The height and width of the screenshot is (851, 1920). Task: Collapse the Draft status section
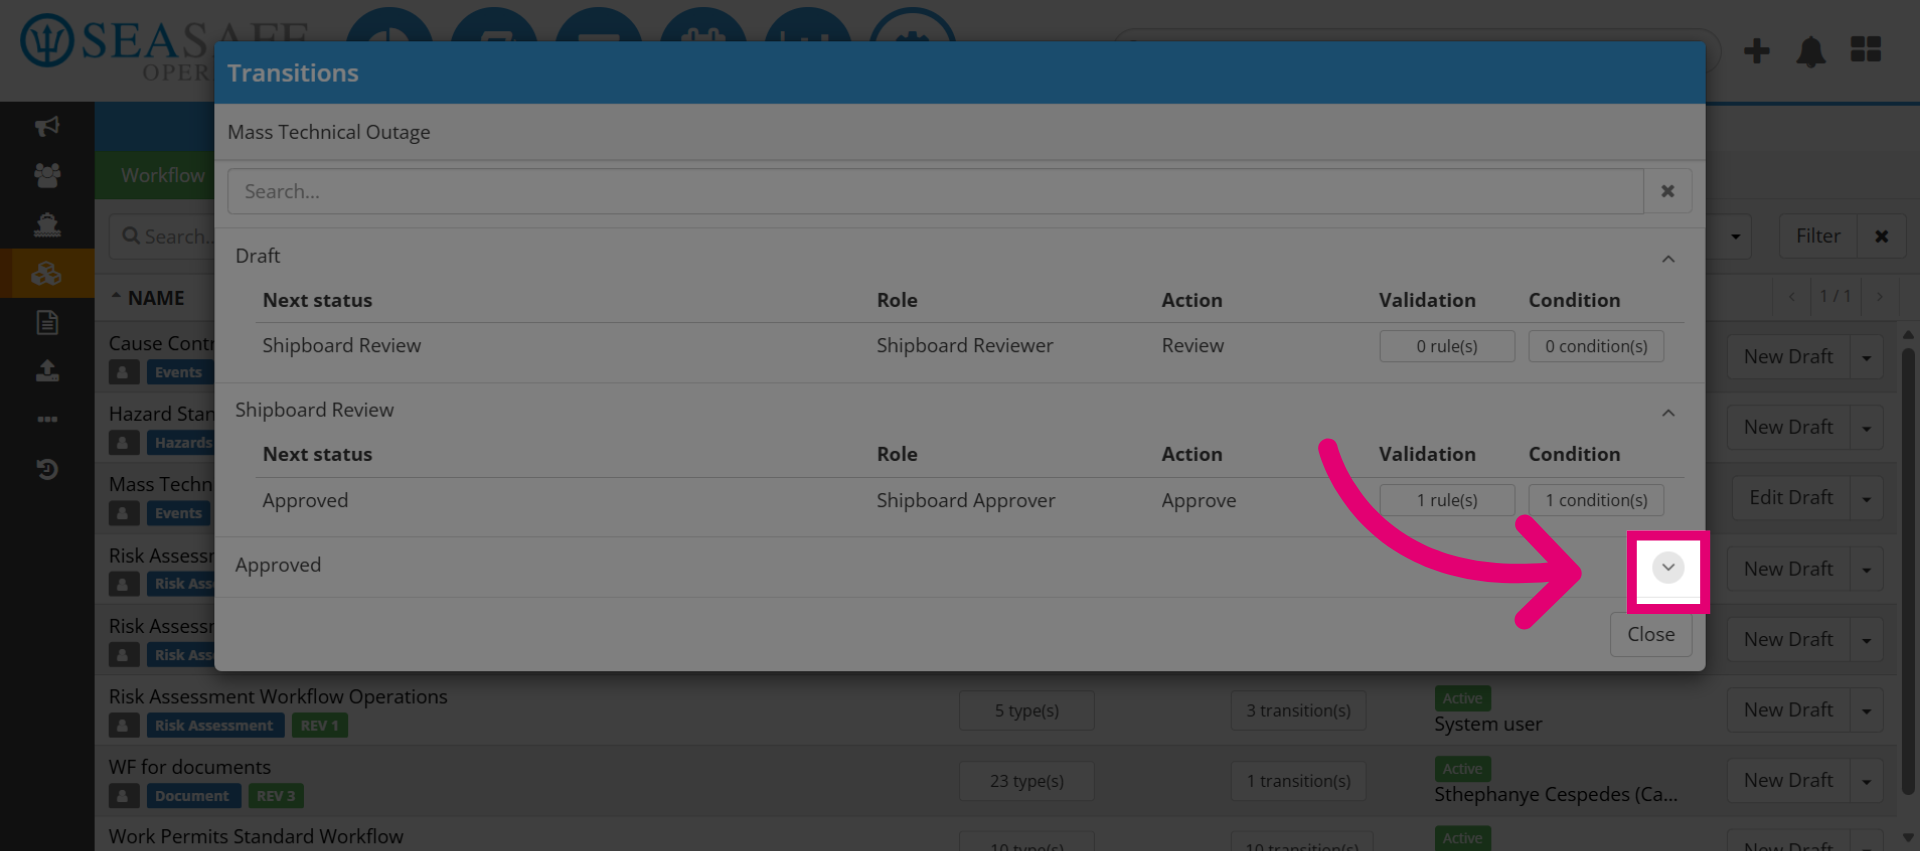point(1668,259)
